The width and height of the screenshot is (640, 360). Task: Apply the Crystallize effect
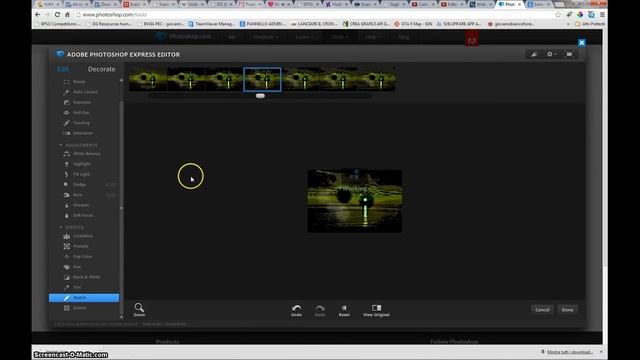79,236
